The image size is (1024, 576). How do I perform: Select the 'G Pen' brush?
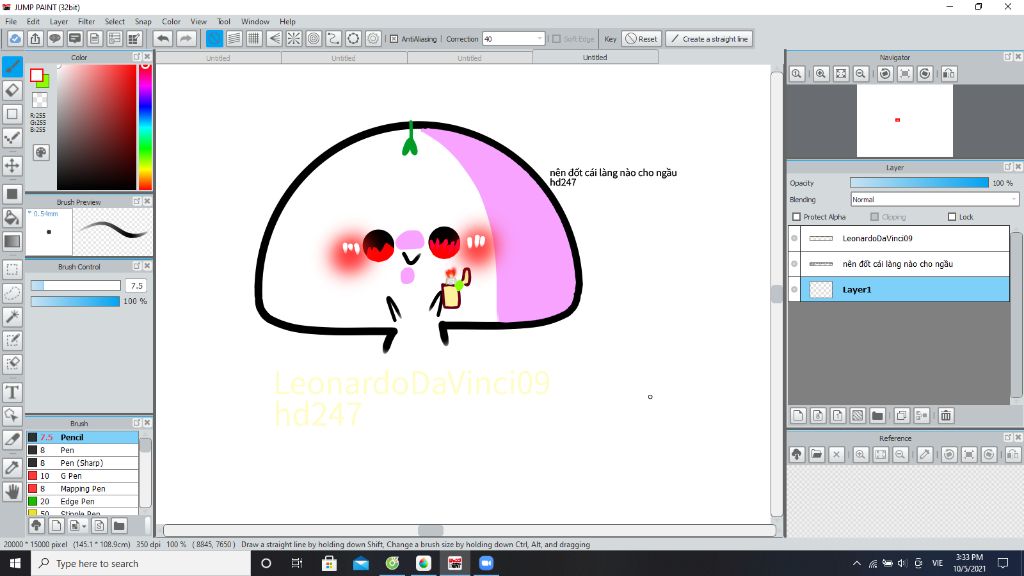pyautogui.click(x=82, y=476)
